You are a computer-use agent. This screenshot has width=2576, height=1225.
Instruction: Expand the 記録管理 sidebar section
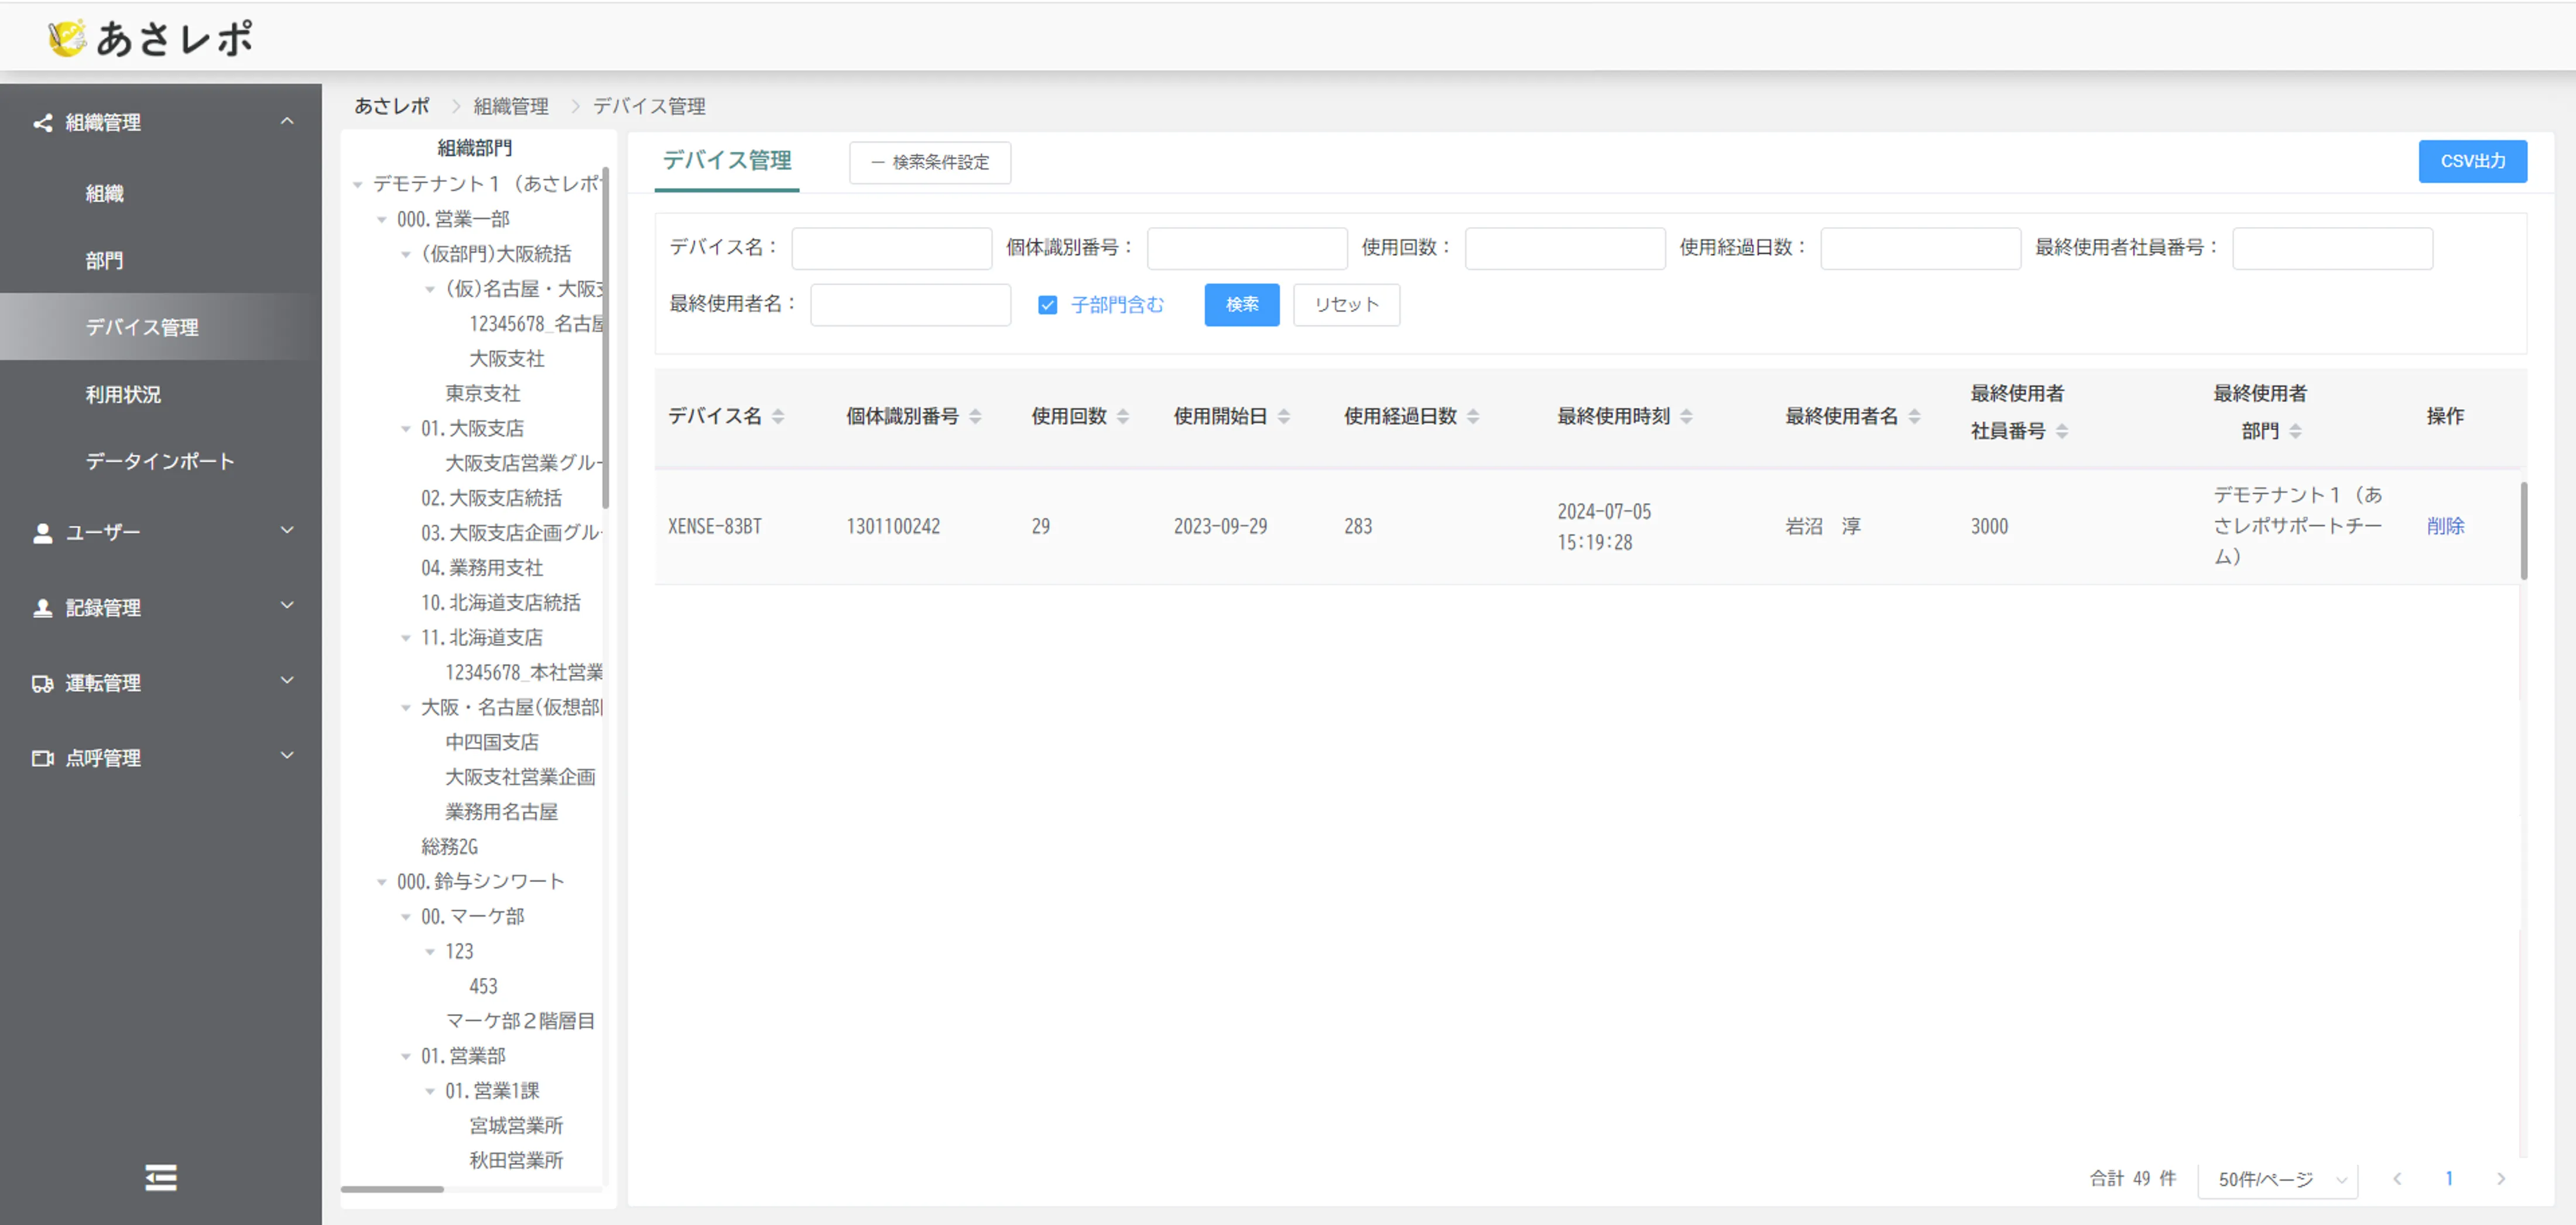click(287, 606)
